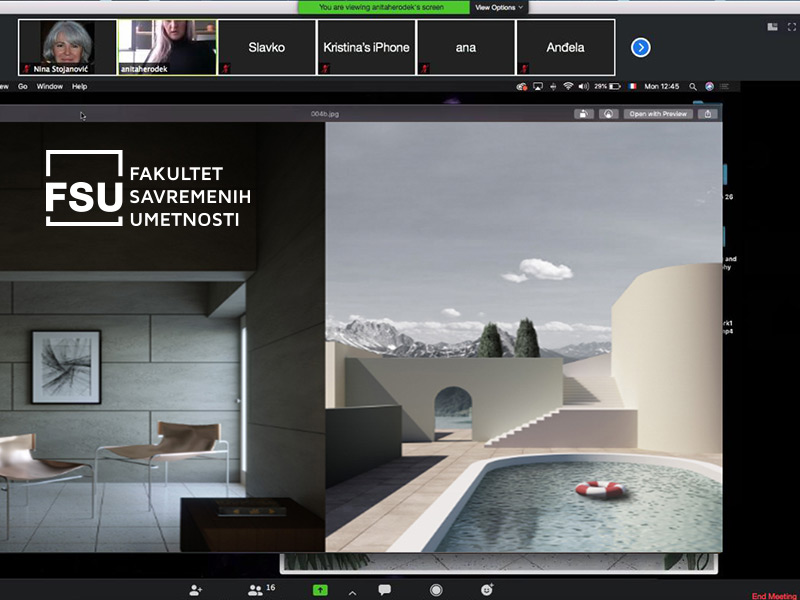The image size is (800, 600).
Task: Show next participants with the blue arrow
Action: pyautogui.click(x=641, y=47)
